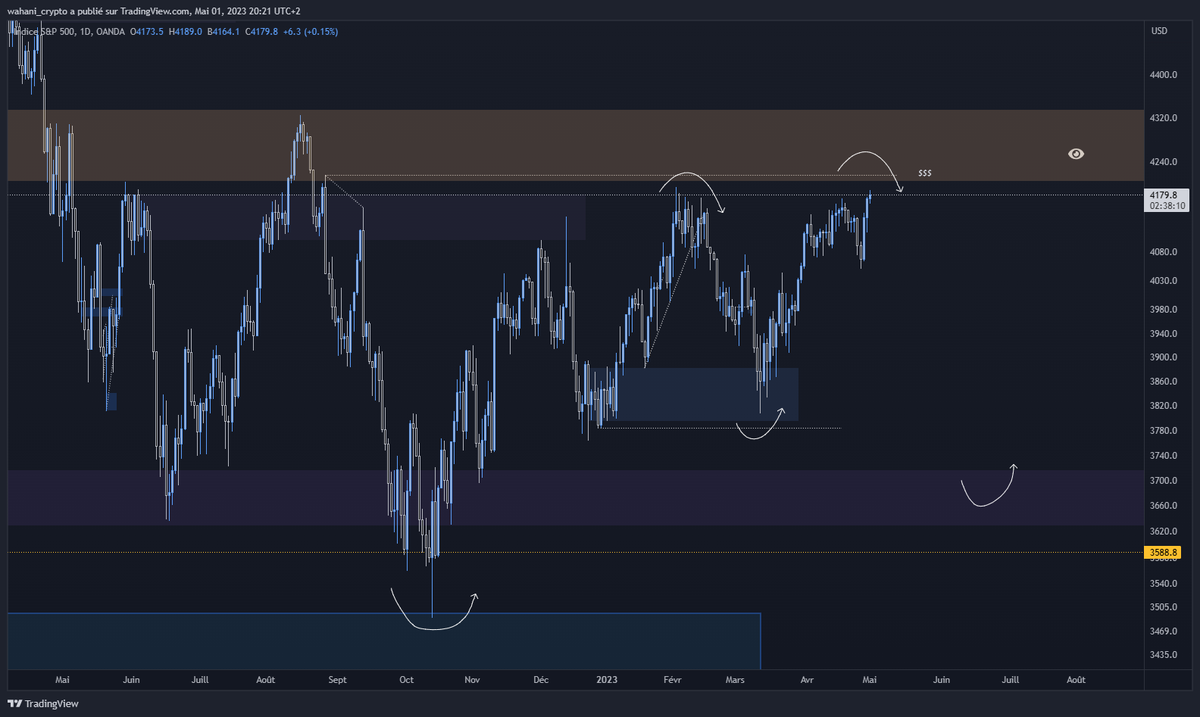Viewport: 1200px width, 717px height.
Task: Toggle the eye visibility icon in the supply zone
Action: pyautogui.click(x=1075, y=153)
